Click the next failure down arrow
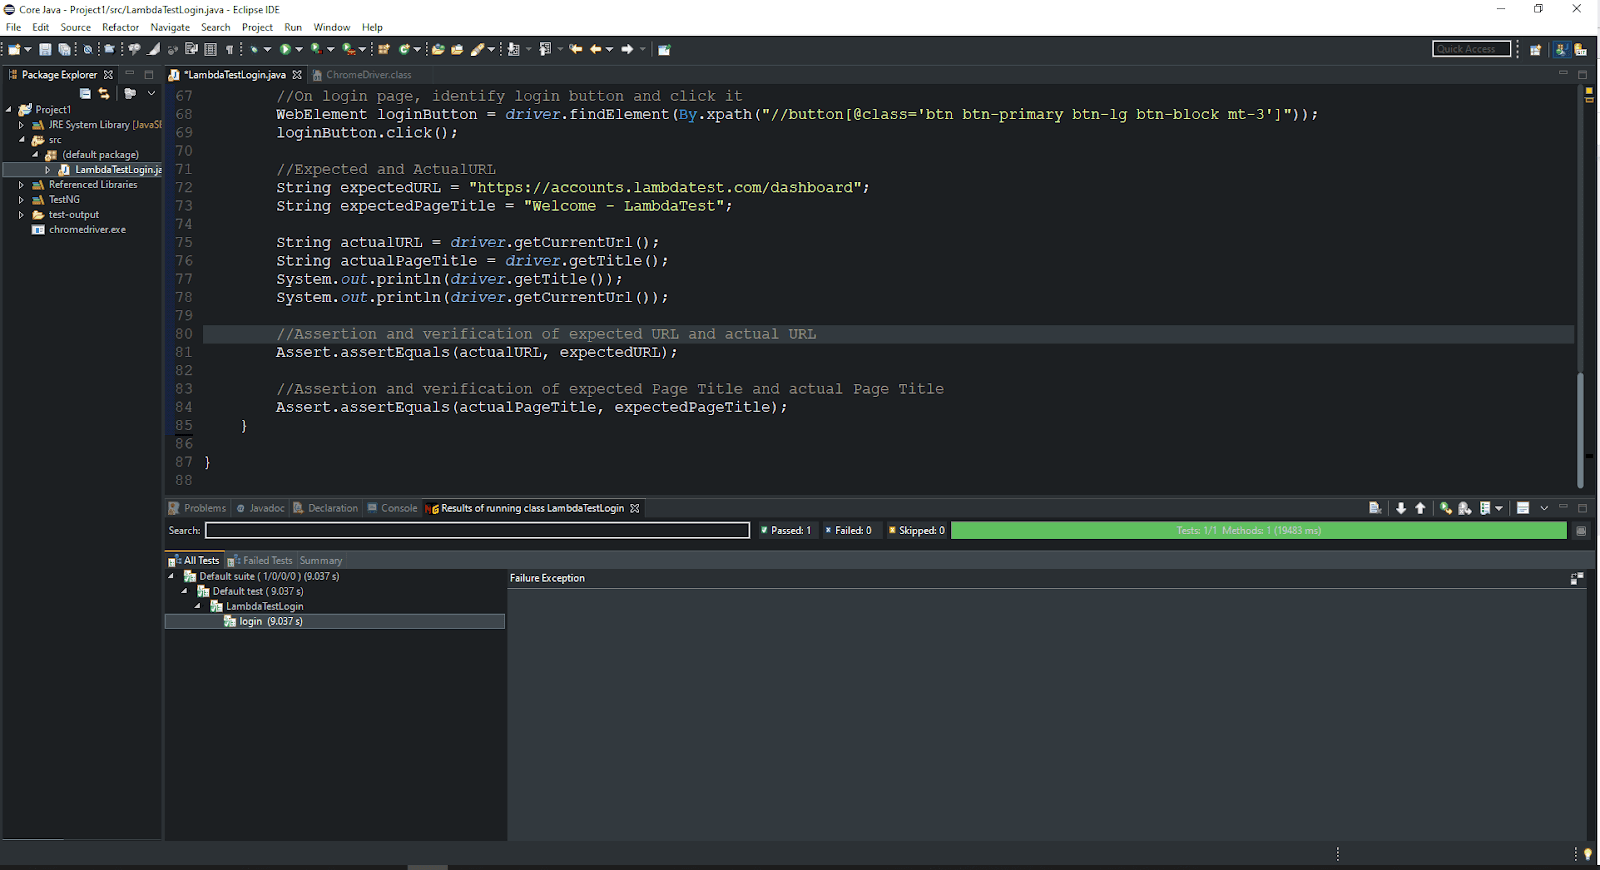Image resolution: width=1600 pixels, height=870 pixels. [1401, 508]
